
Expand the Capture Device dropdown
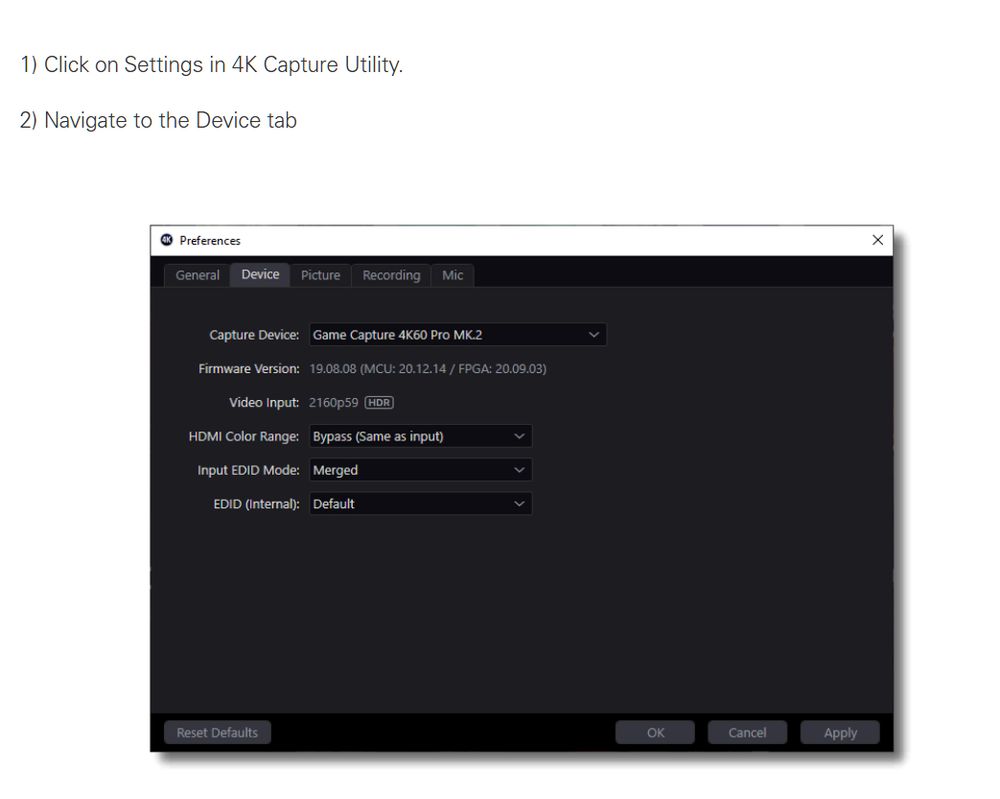tap(457, 335)
